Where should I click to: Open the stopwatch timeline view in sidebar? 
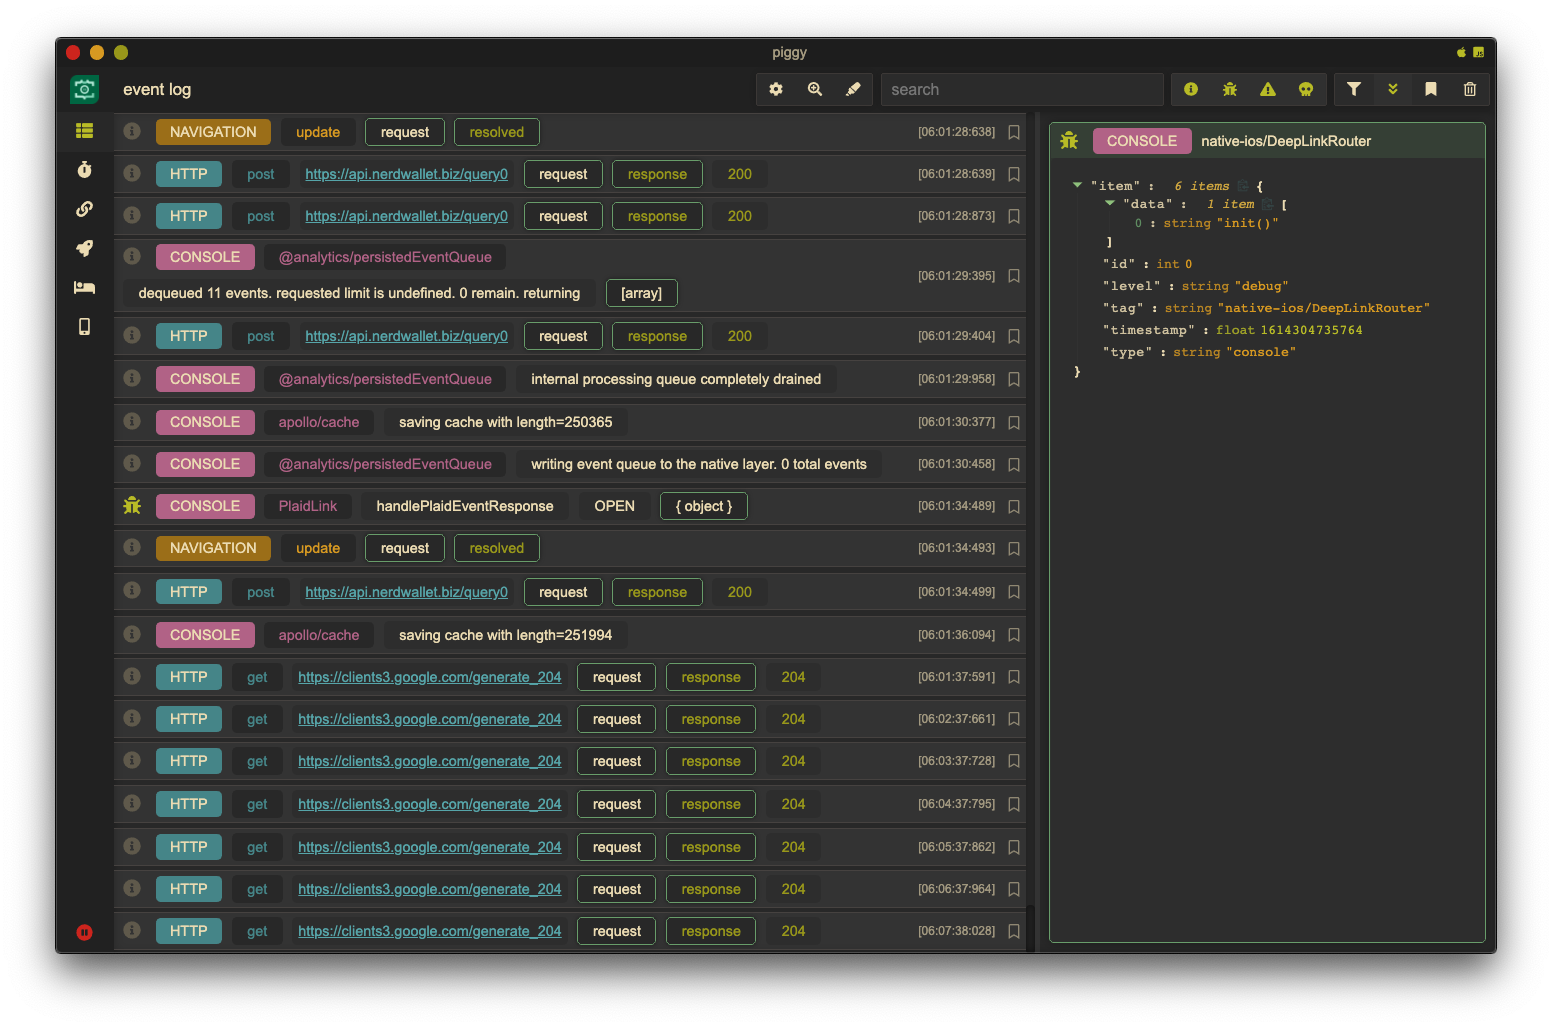(85, 170)
